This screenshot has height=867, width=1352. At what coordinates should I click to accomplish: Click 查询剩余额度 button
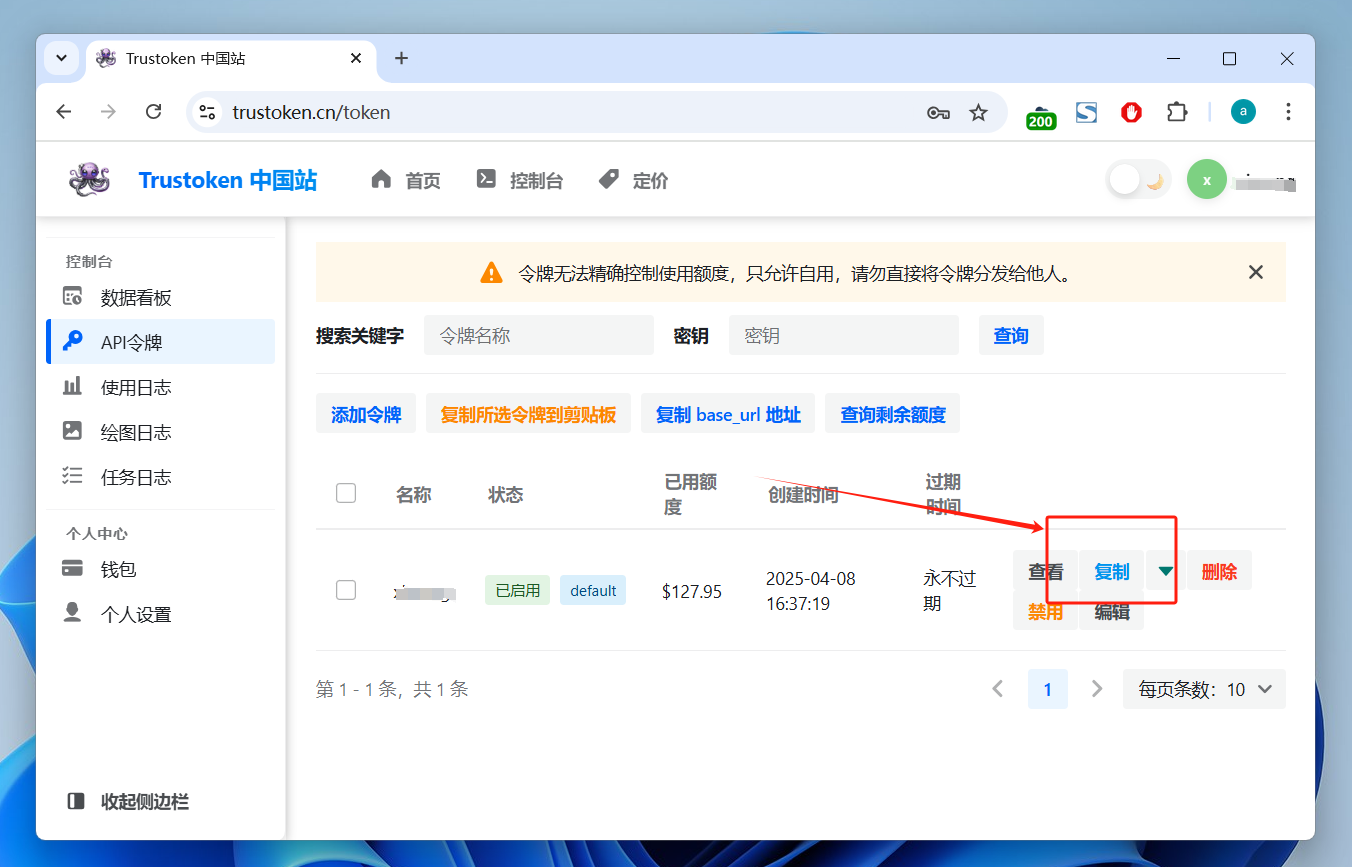point(893,413)
